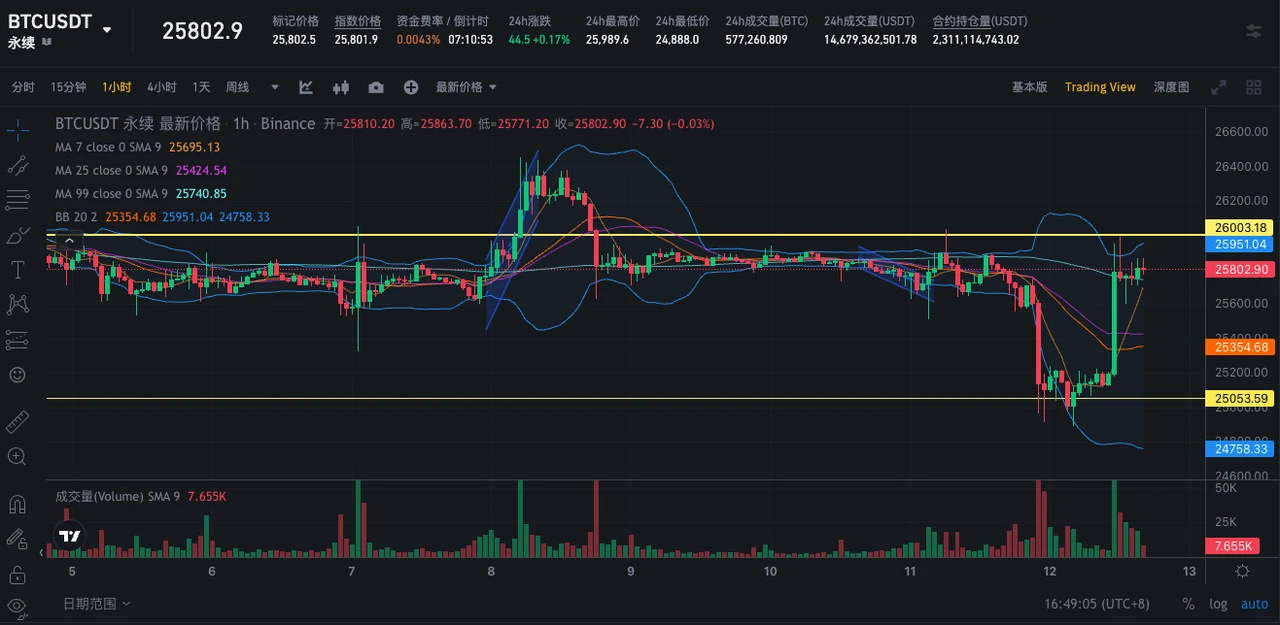Click the 指数价格 label

point(358,21)
